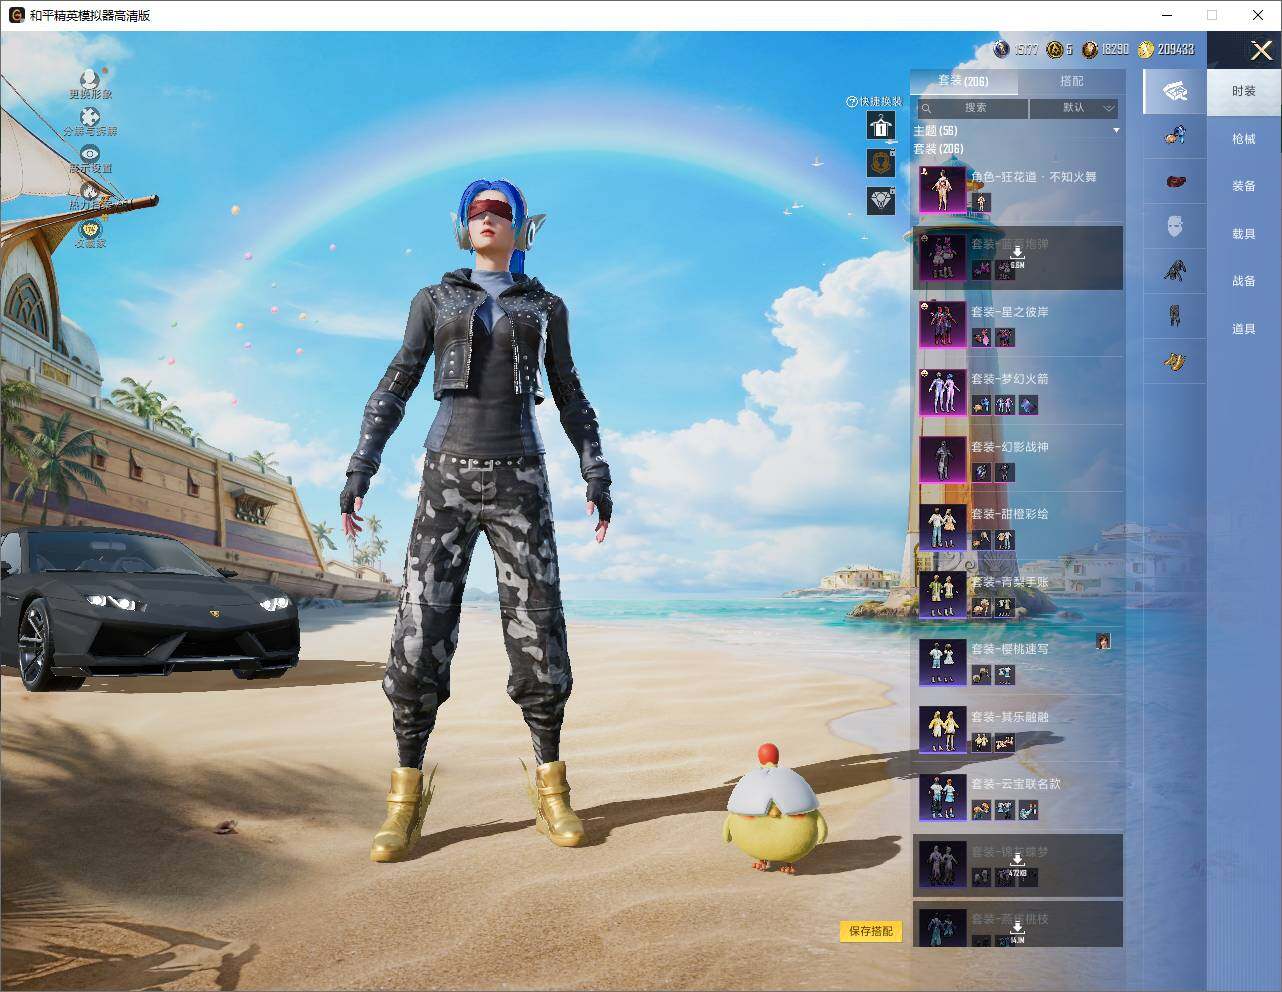The width and height of the screenshot is (1282, 992).
Task: Switch to the 搭配 tab
Action: coord(1071,81)
